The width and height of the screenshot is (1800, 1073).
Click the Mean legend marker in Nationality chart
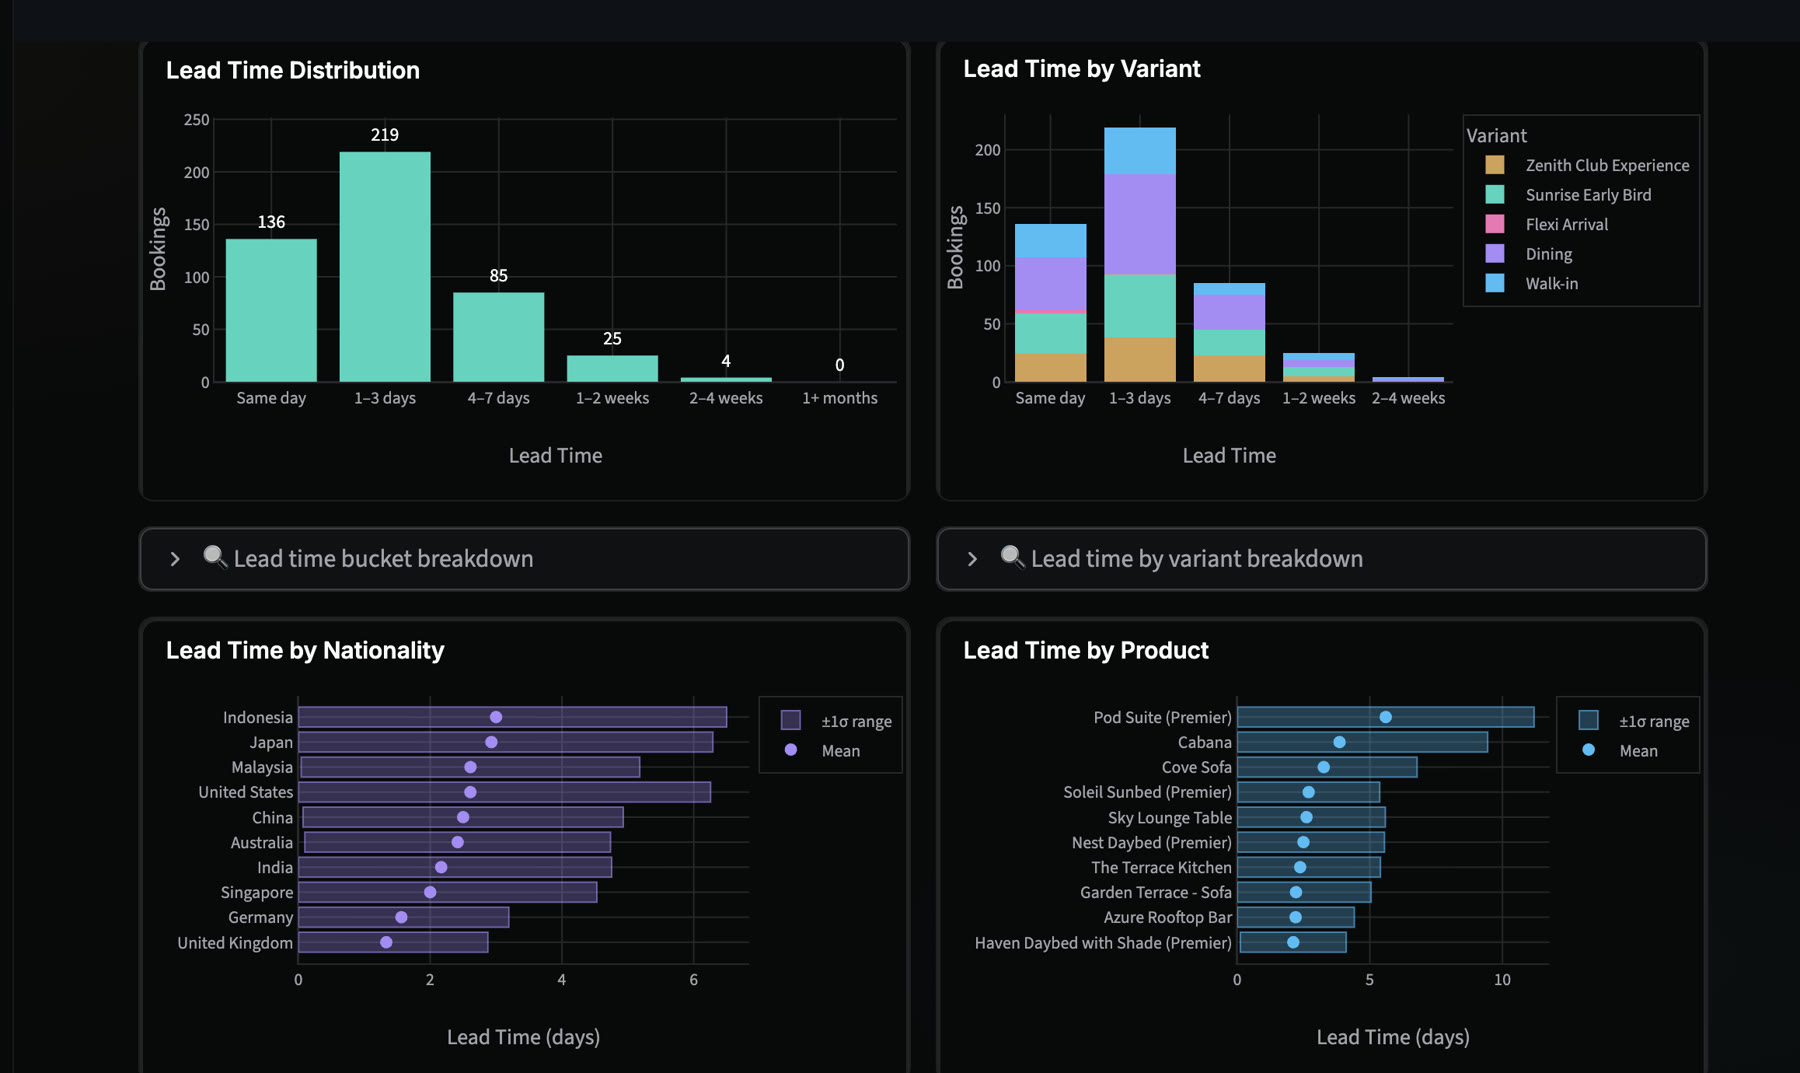point(791,750)
